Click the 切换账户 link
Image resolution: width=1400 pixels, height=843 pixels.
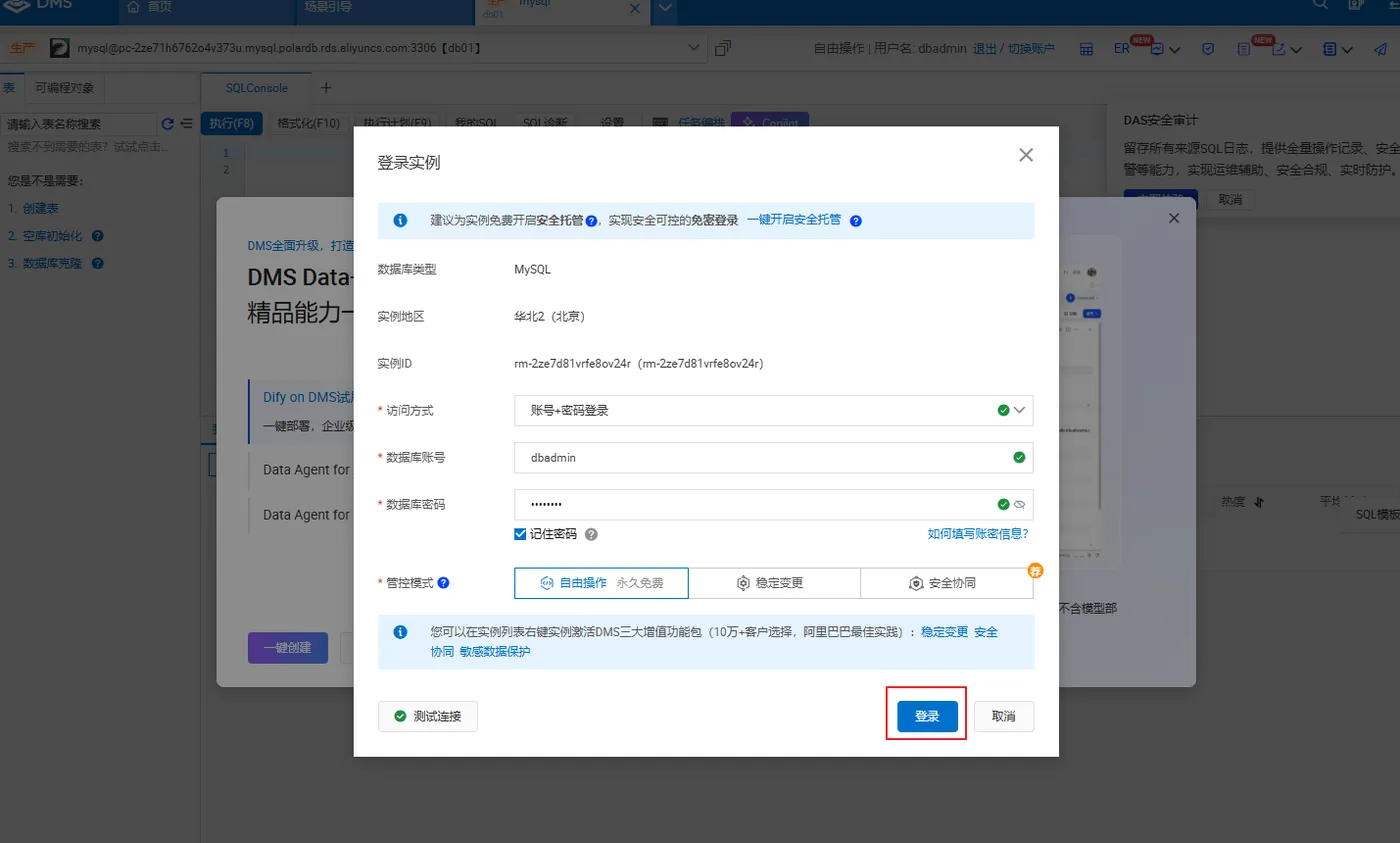1031,48
